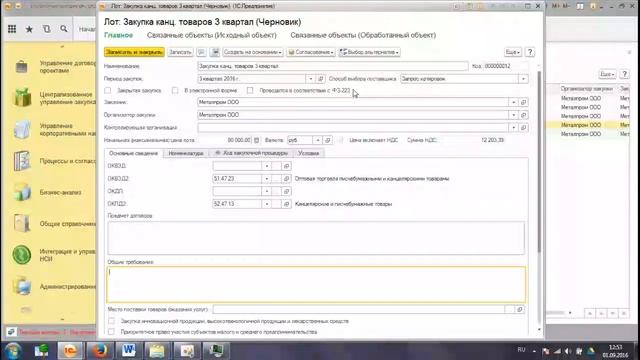Switch to Связанные объекты (Исходный объект) tab
This screenshot has width=640, height=360.
(x=211, y=35)
